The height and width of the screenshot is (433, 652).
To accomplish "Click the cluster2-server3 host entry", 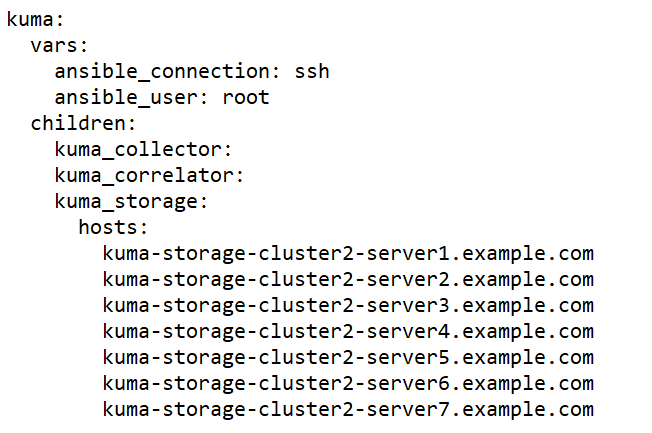I will coord(348,305).
